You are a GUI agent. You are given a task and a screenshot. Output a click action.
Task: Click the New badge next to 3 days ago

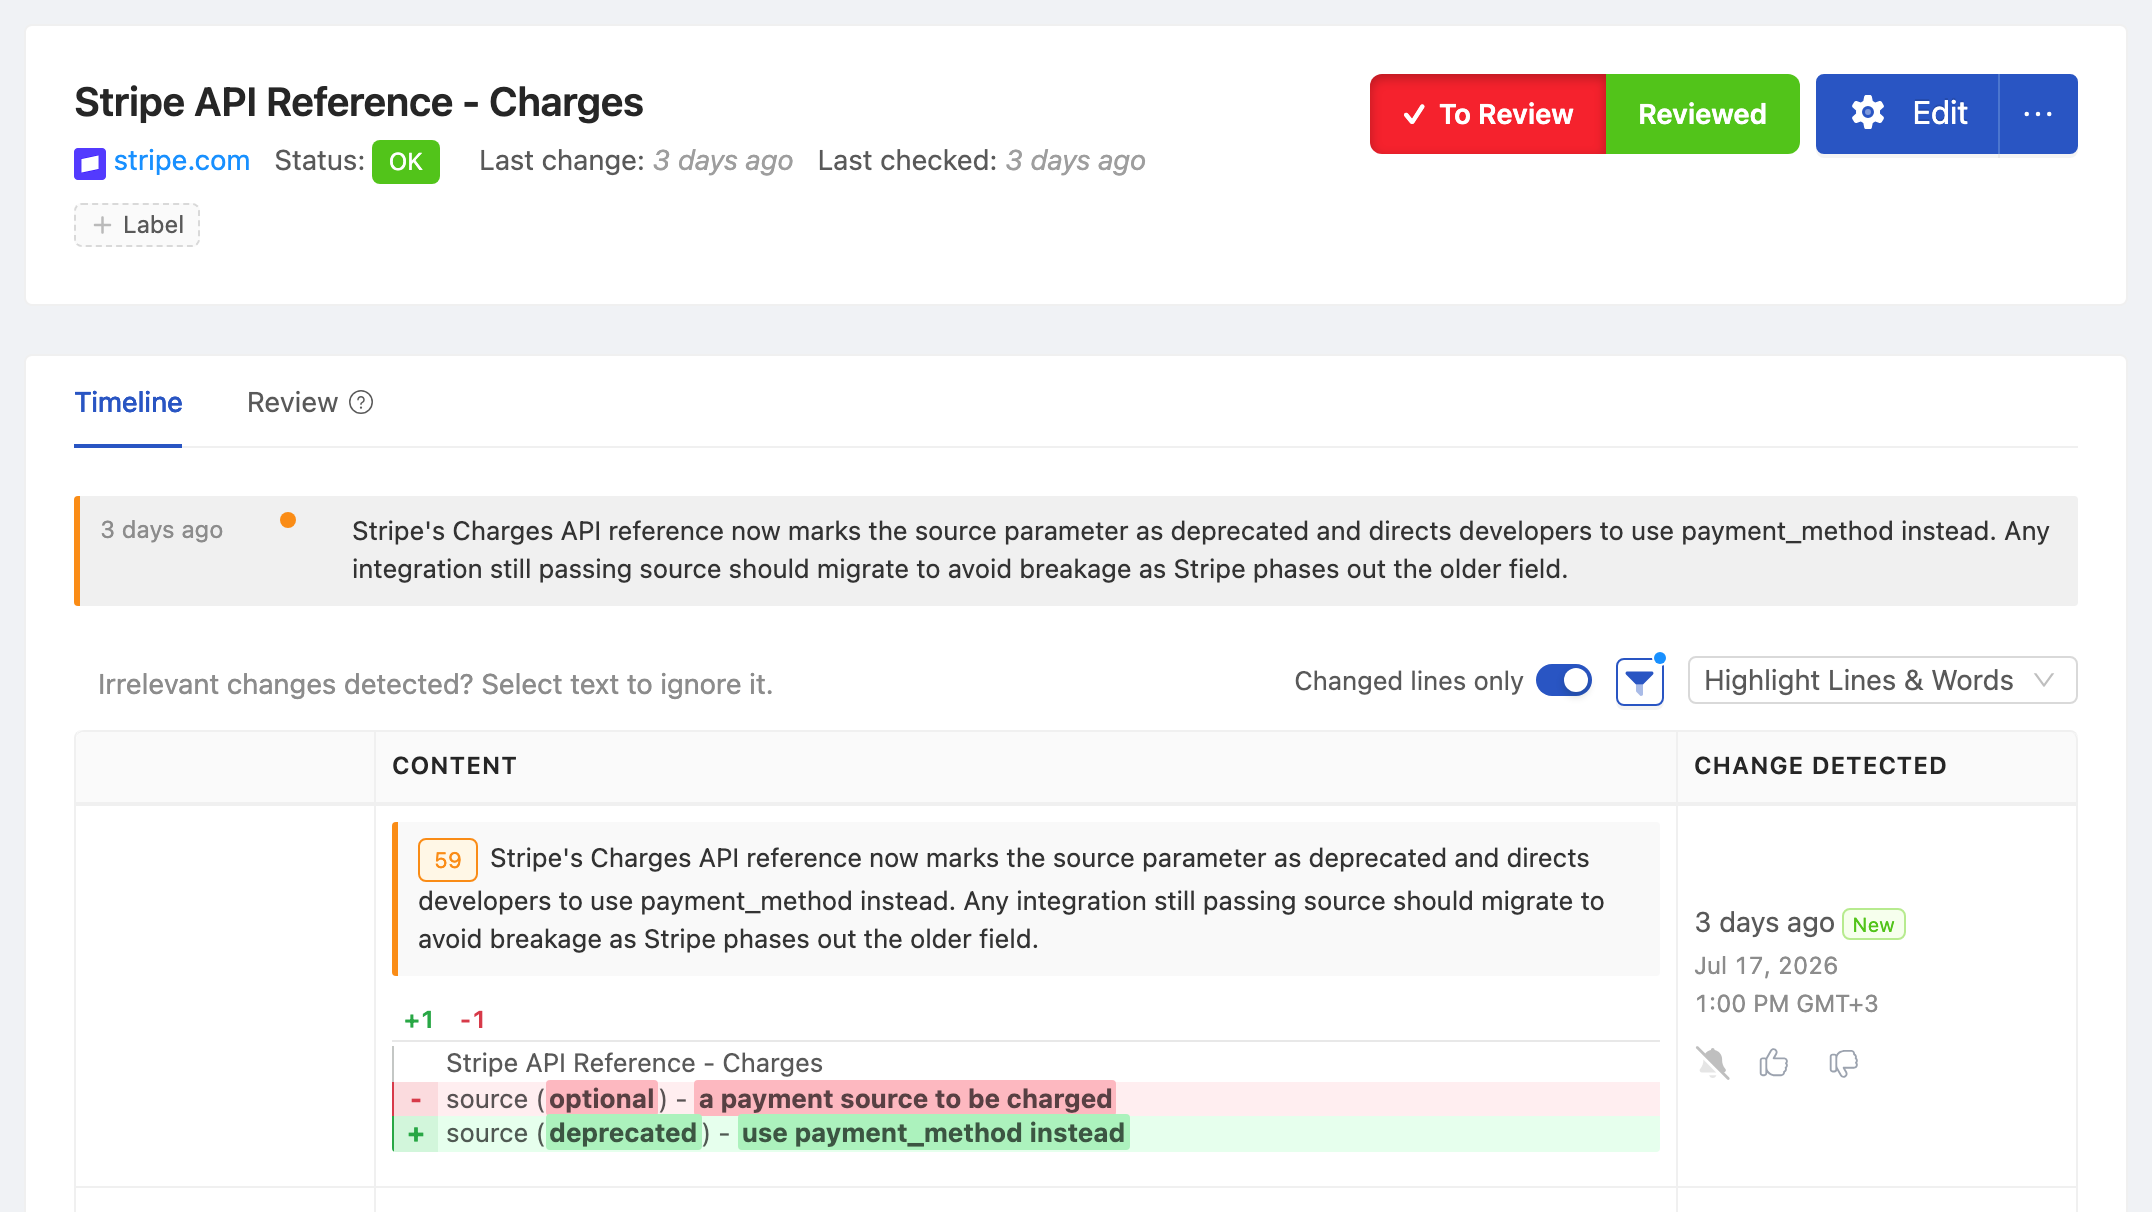coord(1873,925)
